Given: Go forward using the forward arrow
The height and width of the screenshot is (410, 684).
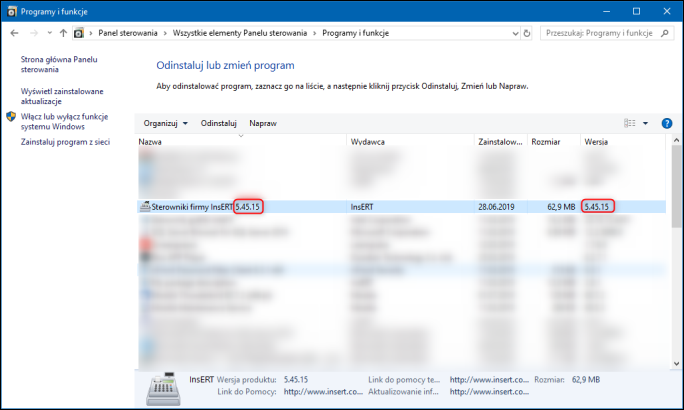Looking at the screenshot, I should (34, 33).
